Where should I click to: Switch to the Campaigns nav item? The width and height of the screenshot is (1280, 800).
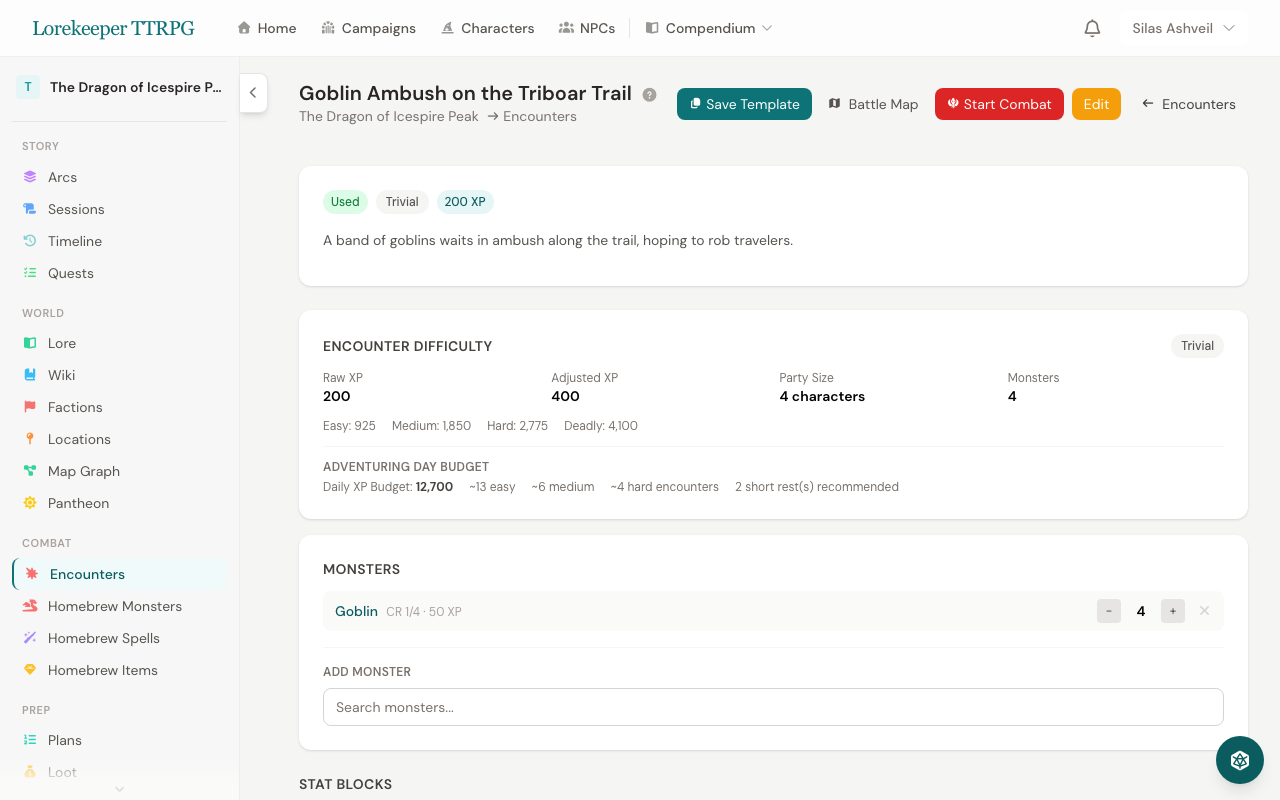(368, 28)
